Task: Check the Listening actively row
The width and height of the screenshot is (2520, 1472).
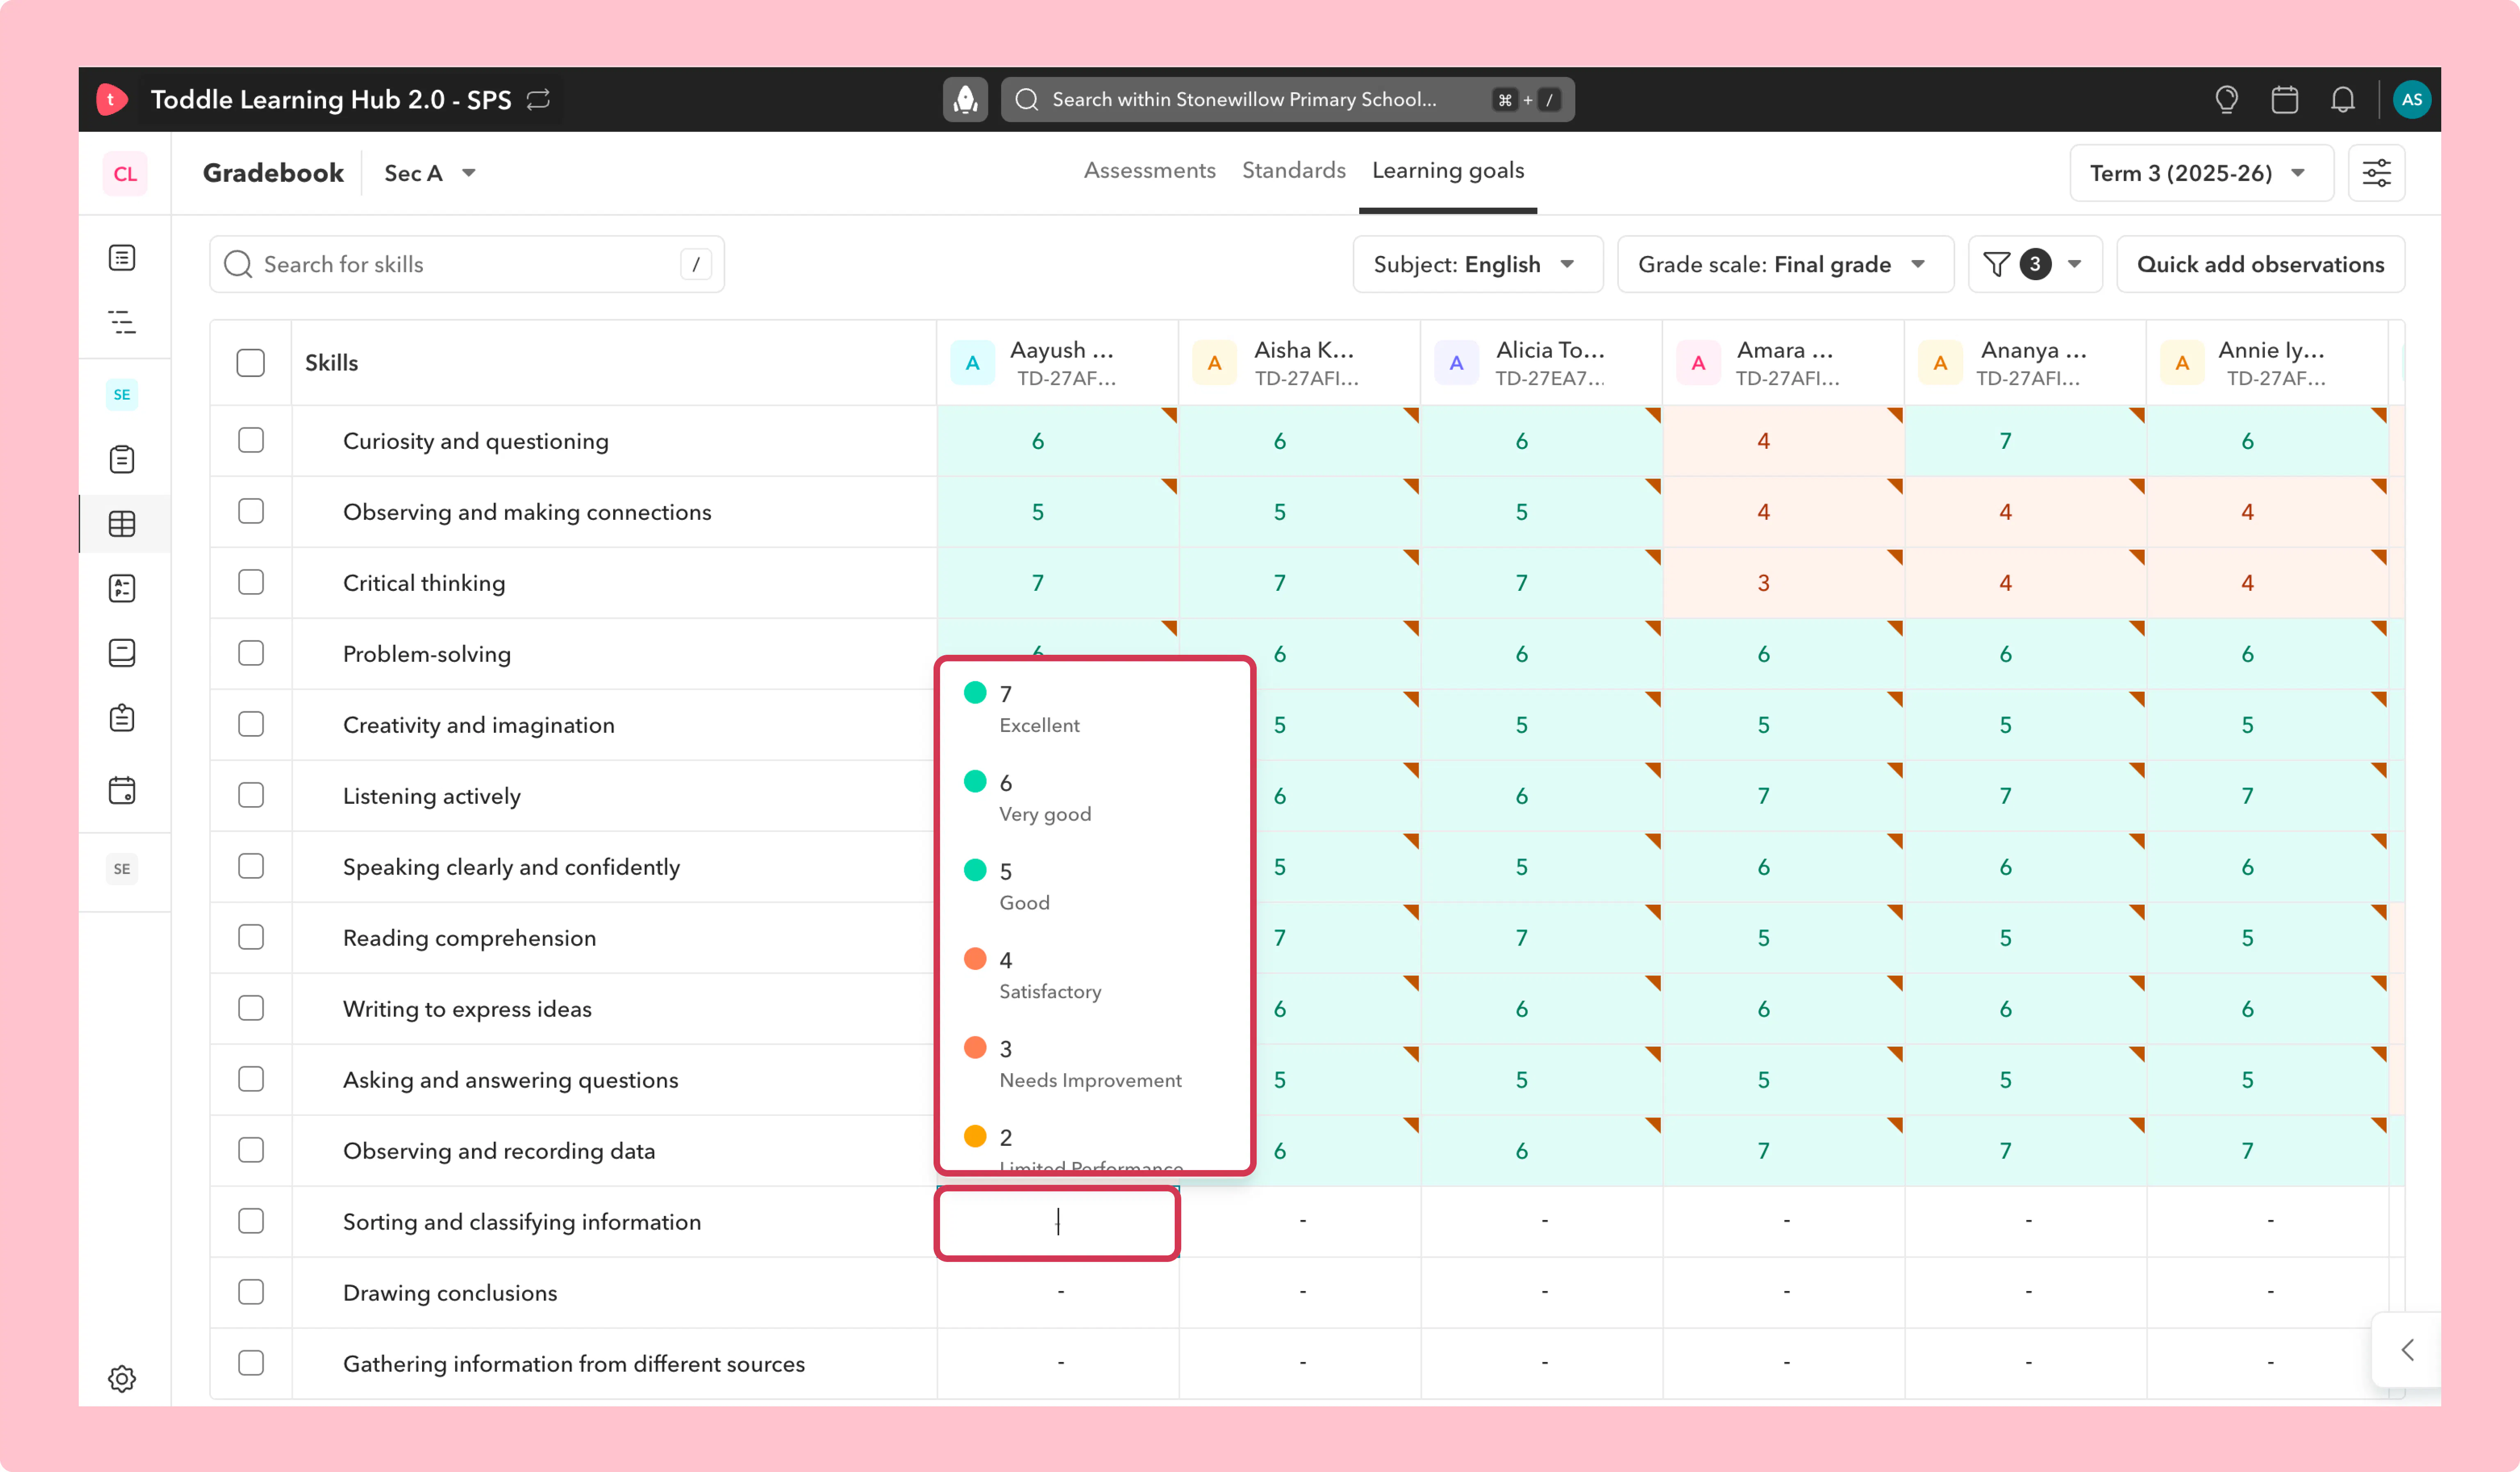Action: 251,795
